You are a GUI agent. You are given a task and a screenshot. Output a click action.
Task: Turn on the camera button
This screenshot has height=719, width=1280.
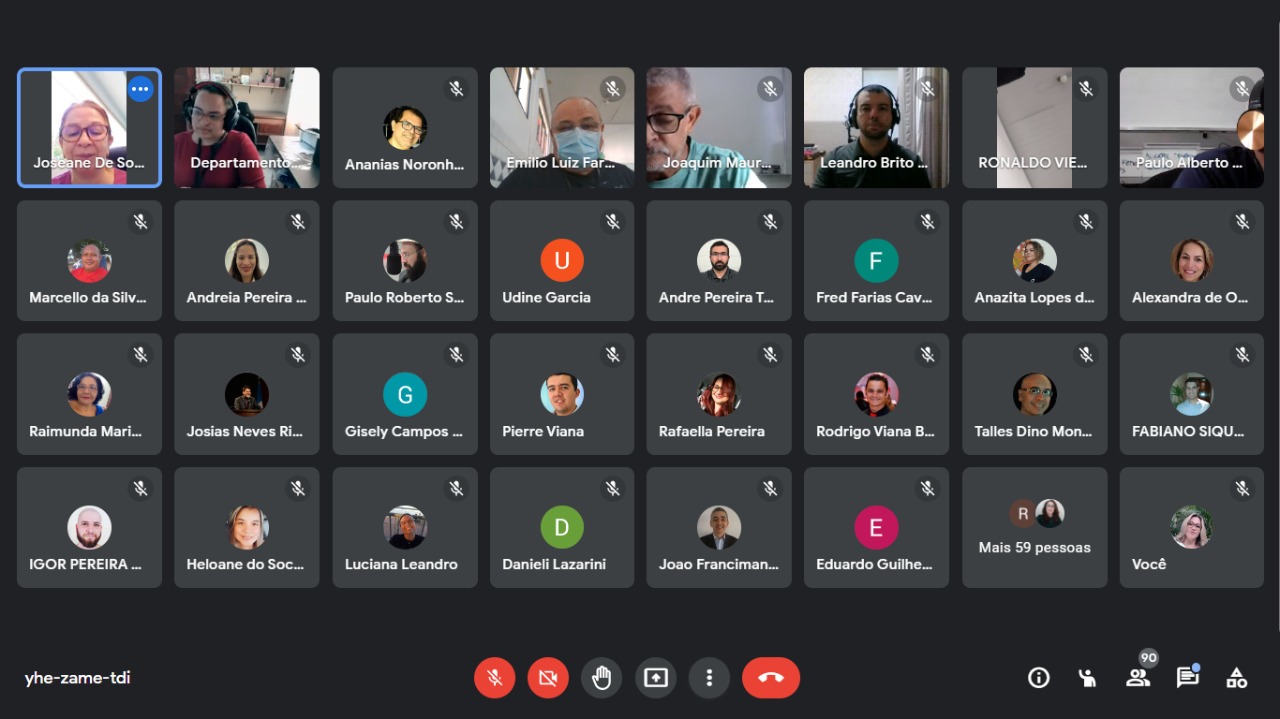point(548,678)
